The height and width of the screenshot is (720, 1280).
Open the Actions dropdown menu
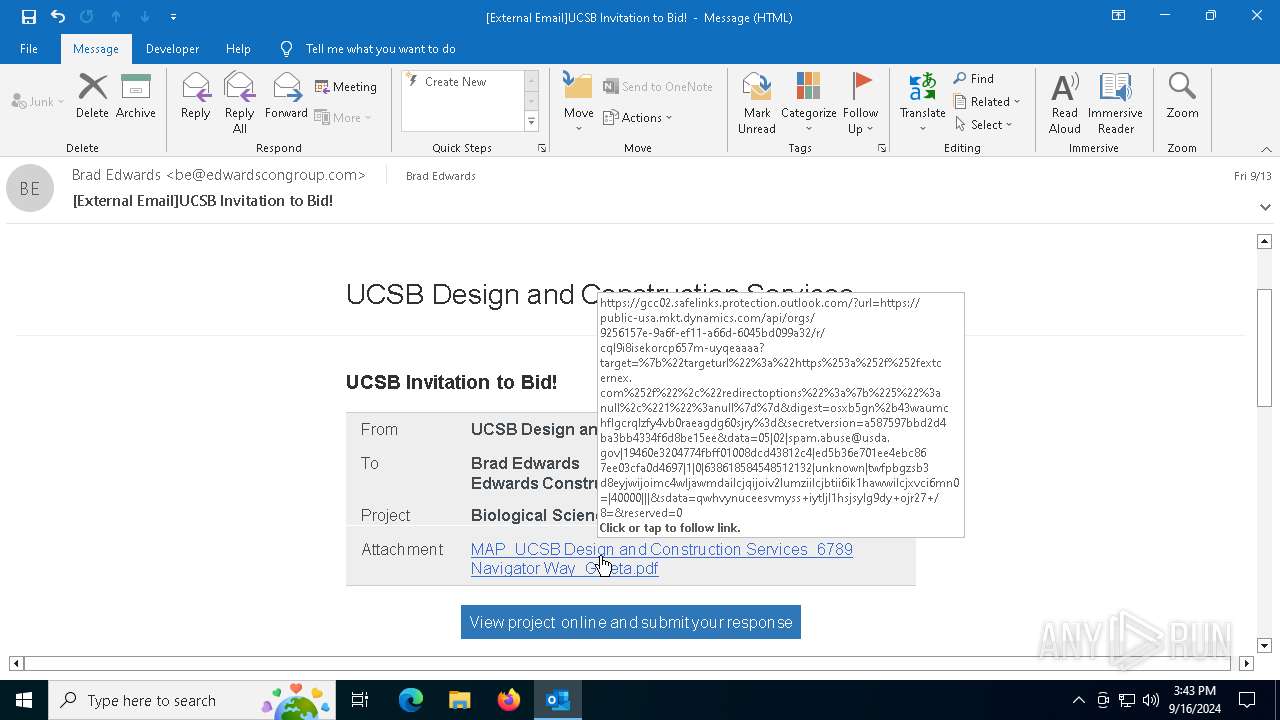[x=638, y=117]
